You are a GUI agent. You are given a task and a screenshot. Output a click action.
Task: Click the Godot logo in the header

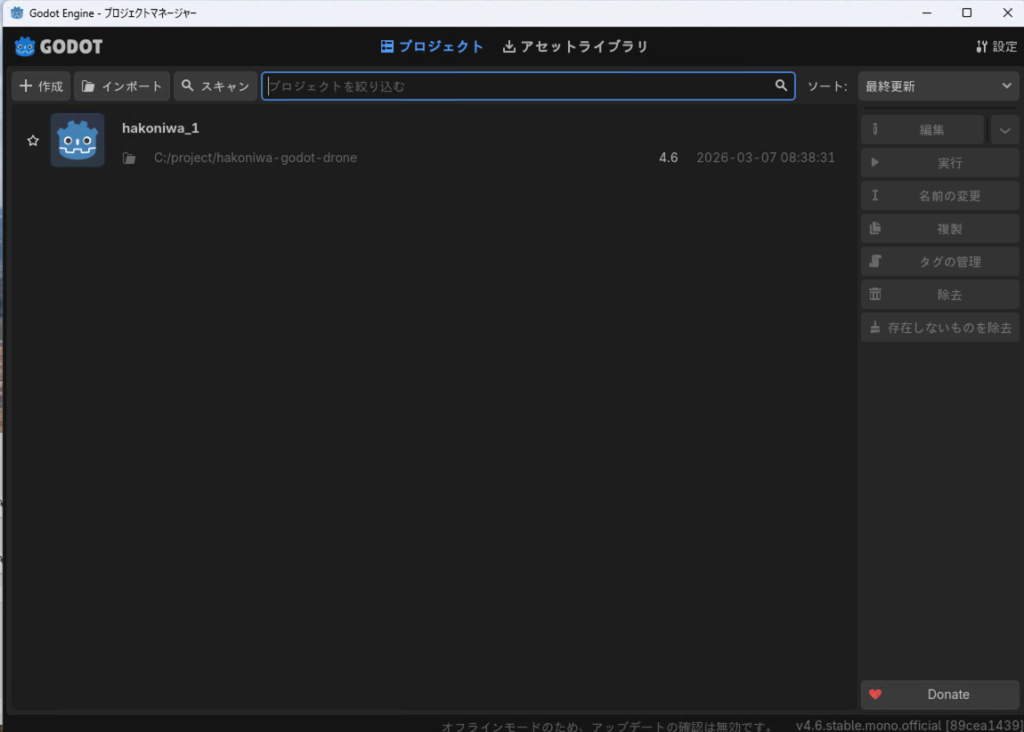click(59, 47)
